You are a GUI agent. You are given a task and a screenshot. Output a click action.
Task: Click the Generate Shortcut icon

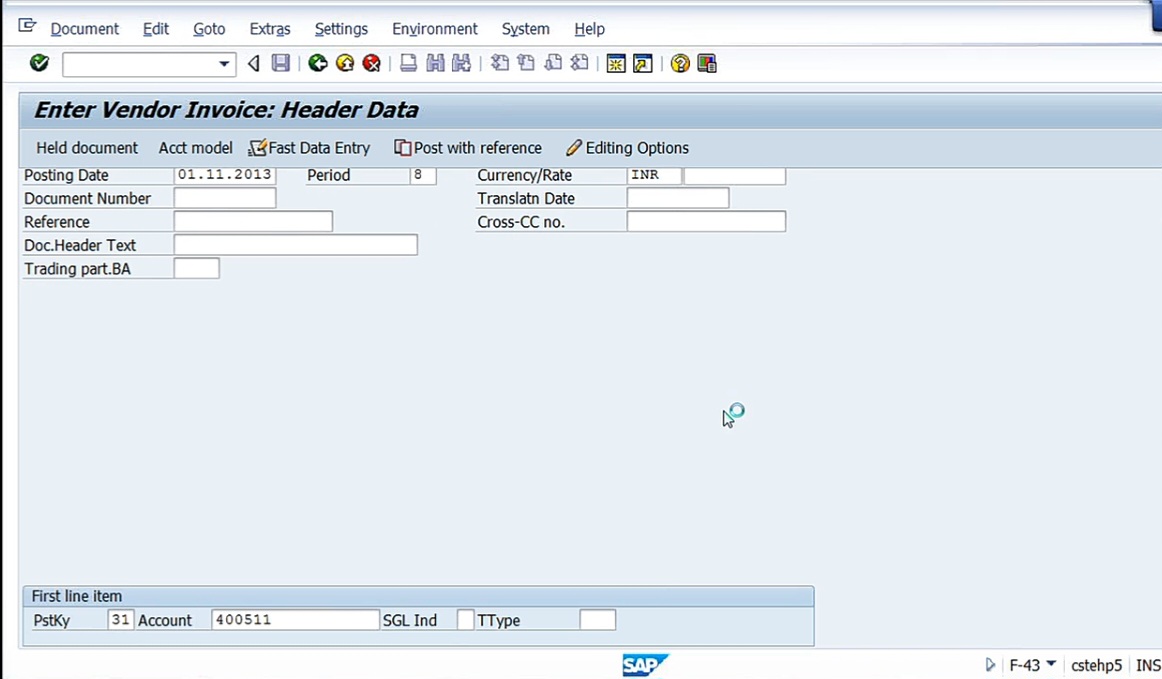point(643,64)
